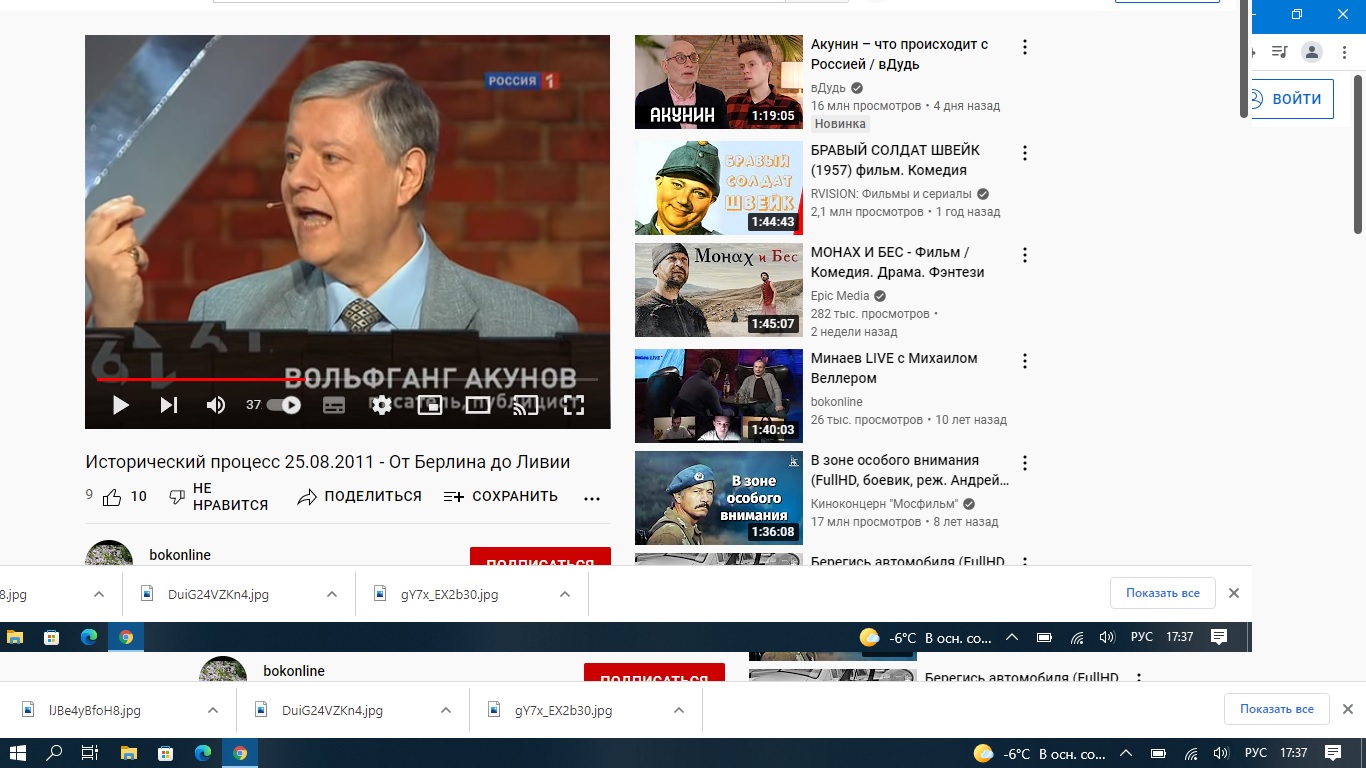Image resolution: width=1366 pixels, height=768 pixels.
Task: Open the Монах и Бес thumbnail
Action: tap(719, 290)
